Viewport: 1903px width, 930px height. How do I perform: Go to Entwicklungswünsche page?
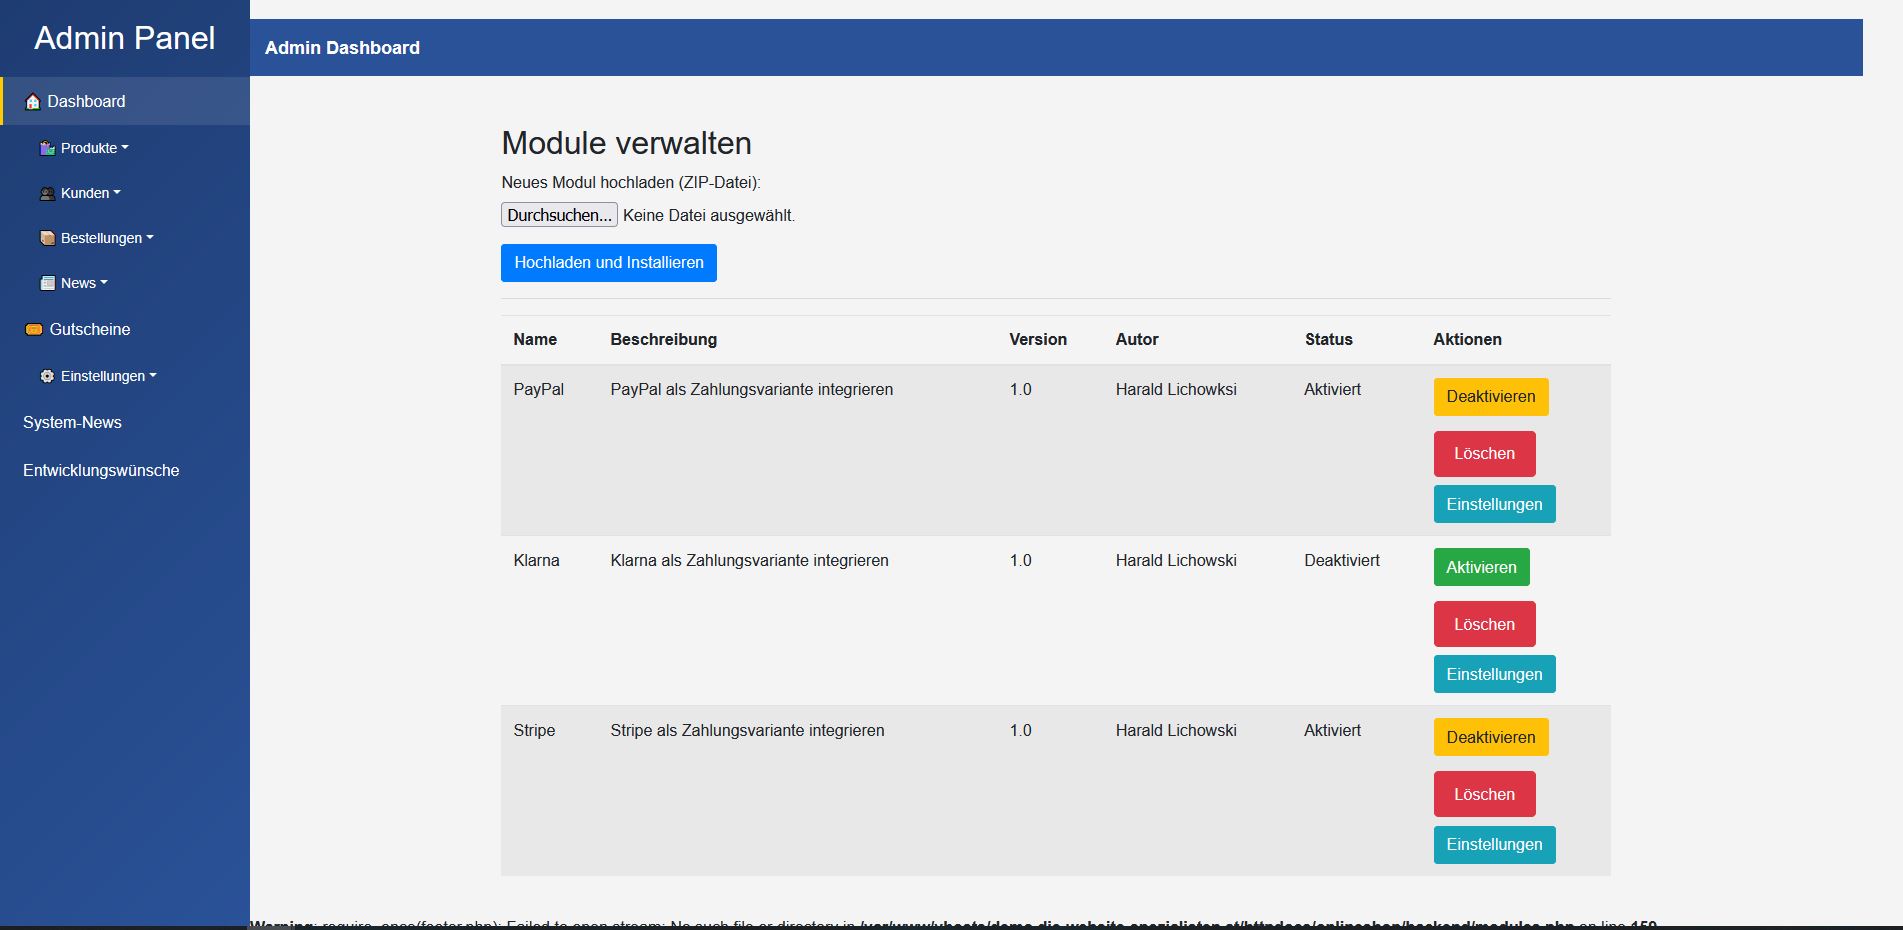tap(101, 470)
